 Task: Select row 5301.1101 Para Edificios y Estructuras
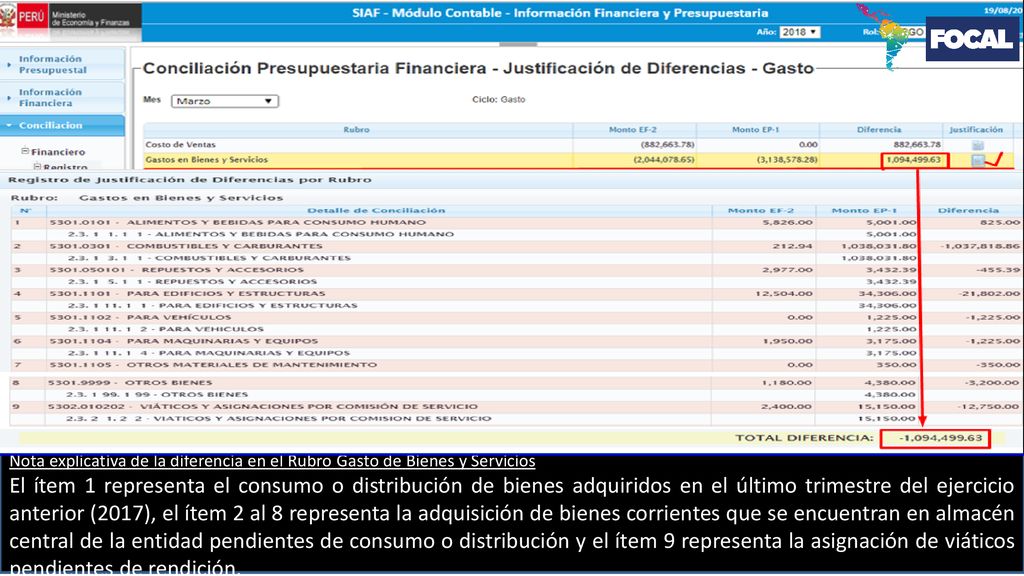pos(515,294)
